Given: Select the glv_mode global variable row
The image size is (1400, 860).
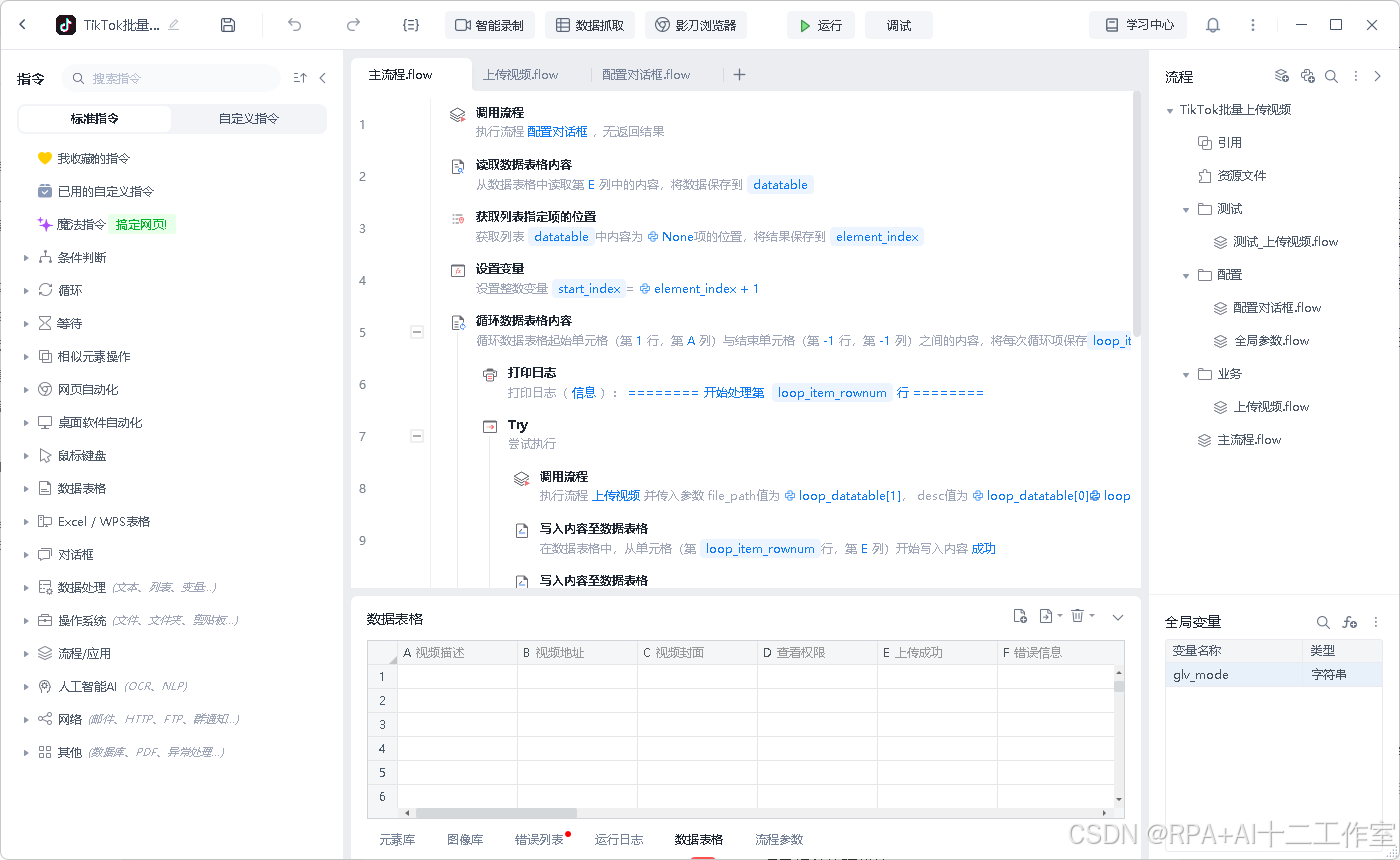Looking at the screenshot, I should pyautogui.click(x=1275, y=675).
